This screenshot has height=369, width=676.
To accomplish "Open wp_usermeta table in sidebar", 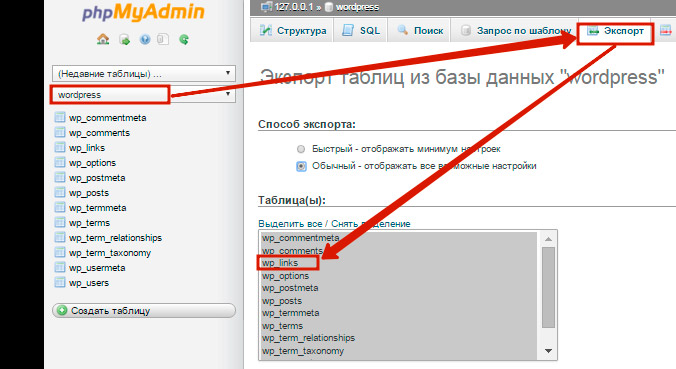I will coord(97,268).
